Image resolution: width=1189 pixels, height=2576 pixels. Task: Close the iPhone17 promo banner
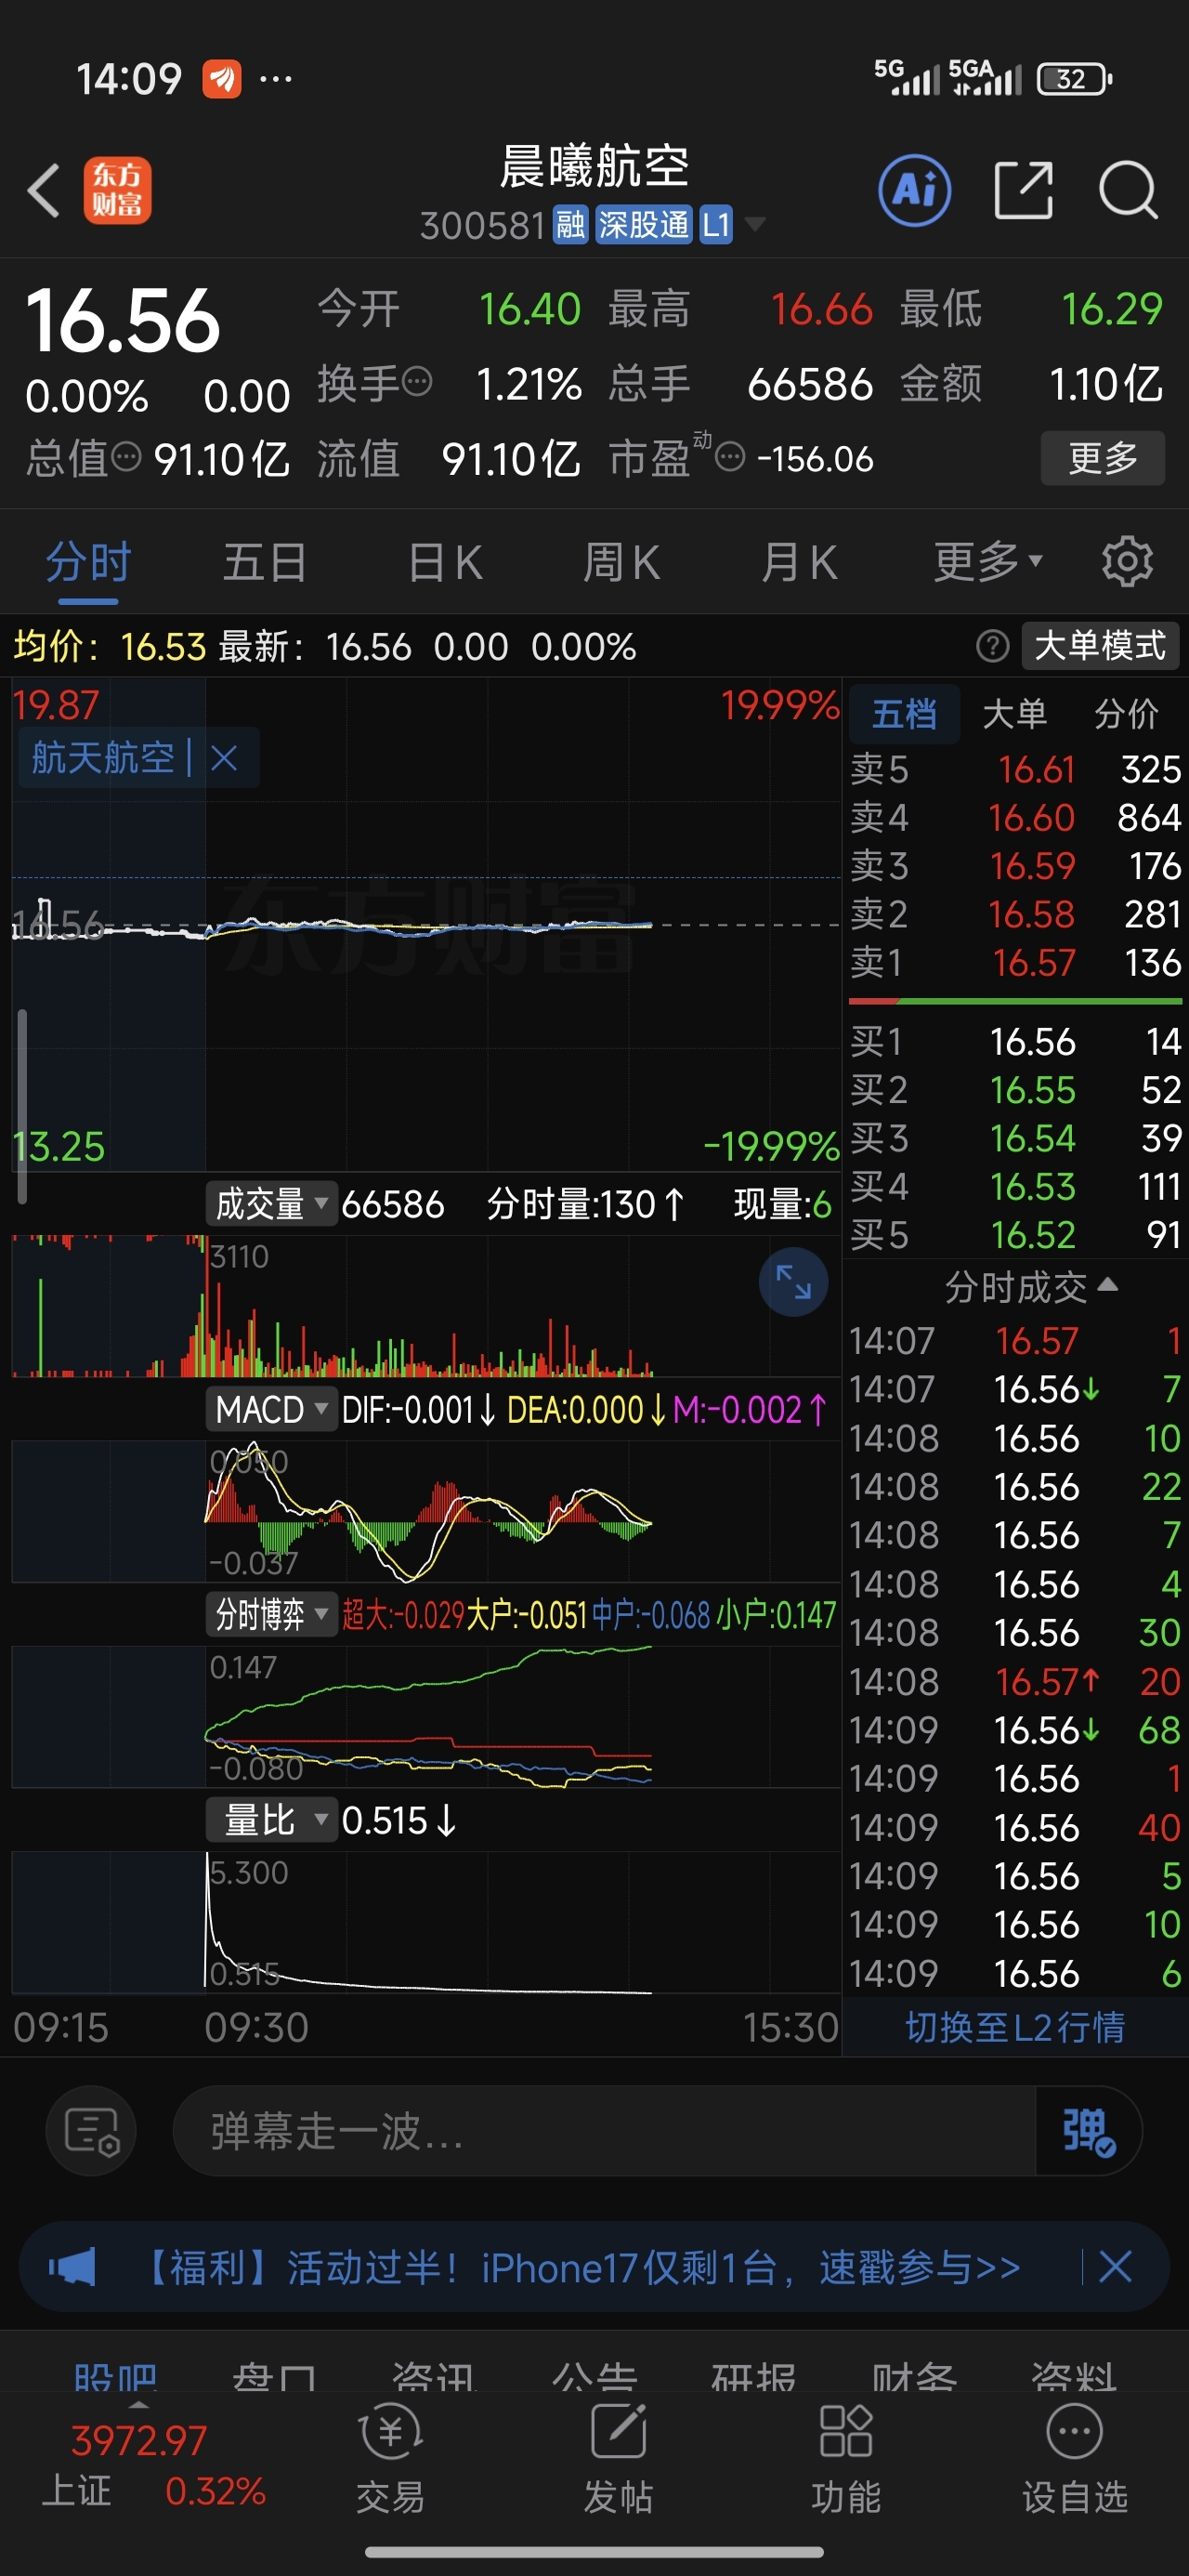tap(1114, 2266)
